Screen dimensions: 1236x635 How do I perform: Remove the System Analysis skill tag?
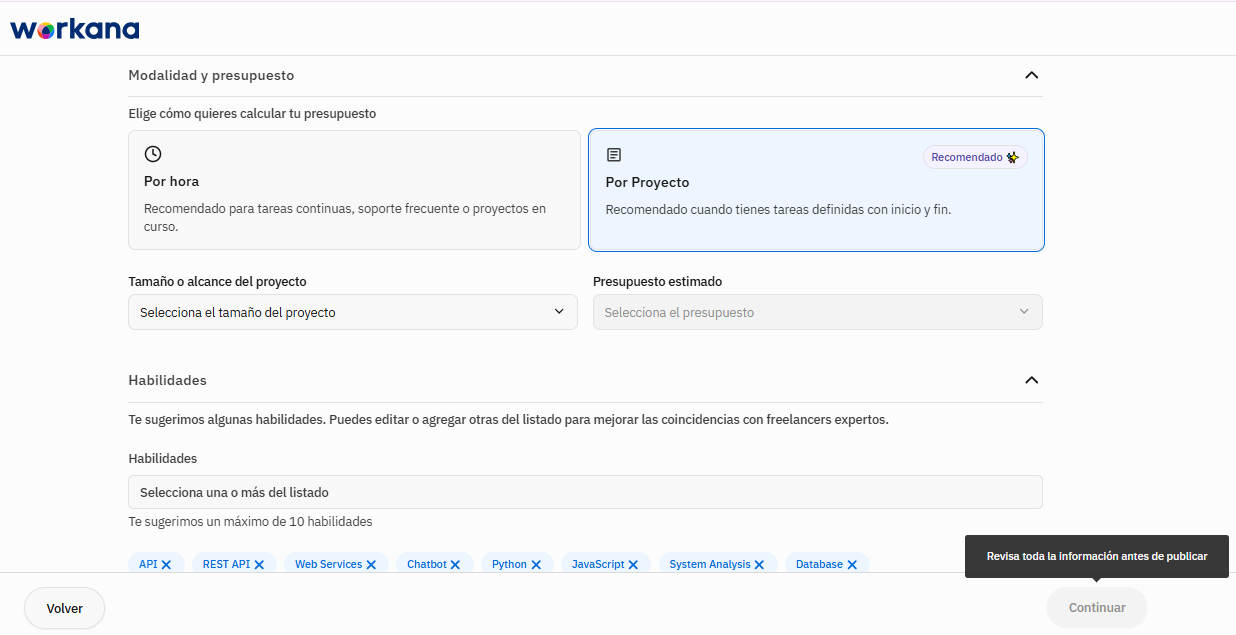click(759, 565)
